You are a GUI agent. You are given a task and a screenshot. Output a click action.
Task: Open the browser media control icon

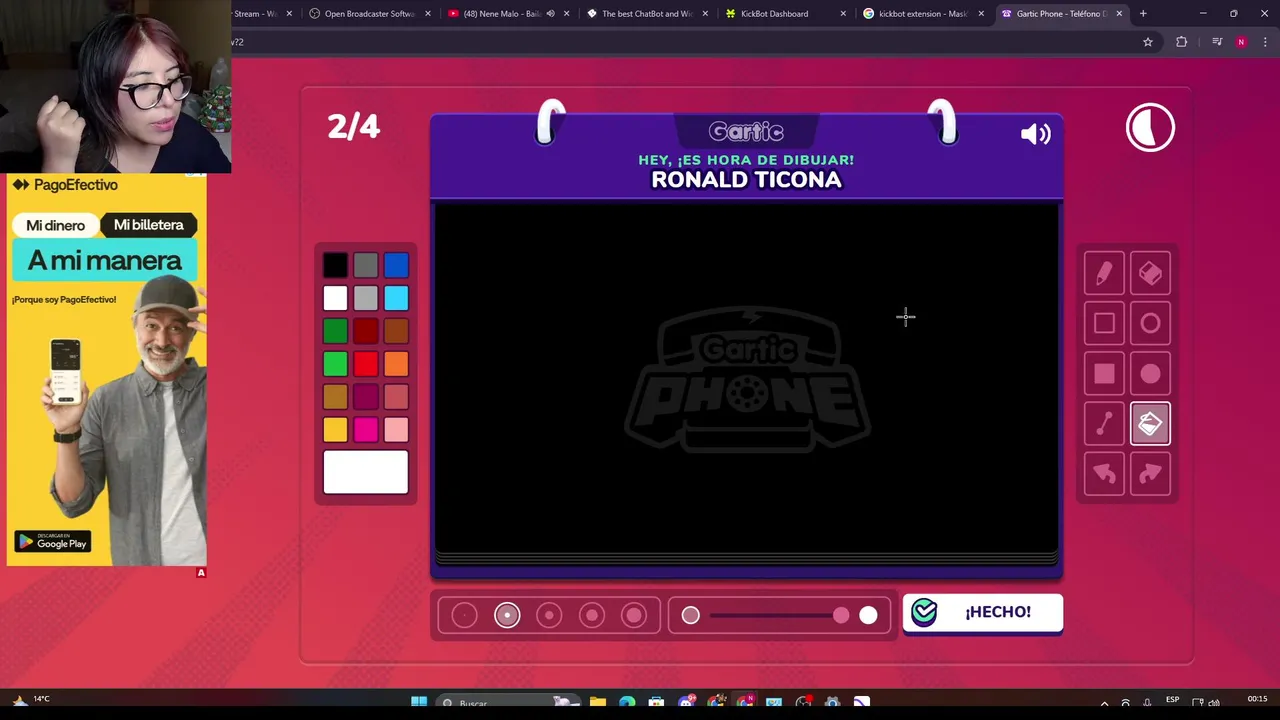coord(1216,42)
